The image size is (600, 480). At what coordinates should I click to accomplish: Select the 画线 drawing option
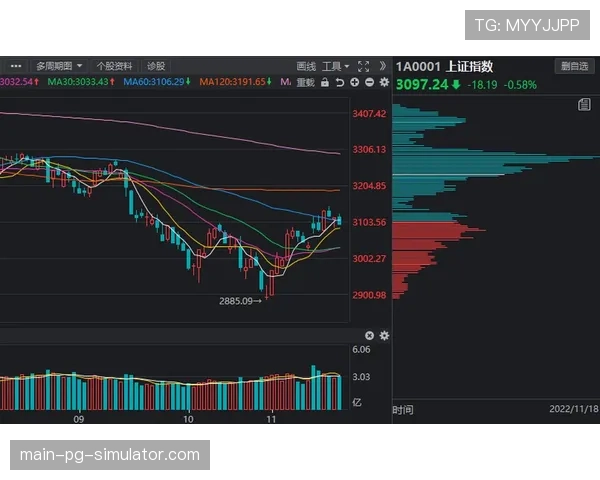[306, 67]
